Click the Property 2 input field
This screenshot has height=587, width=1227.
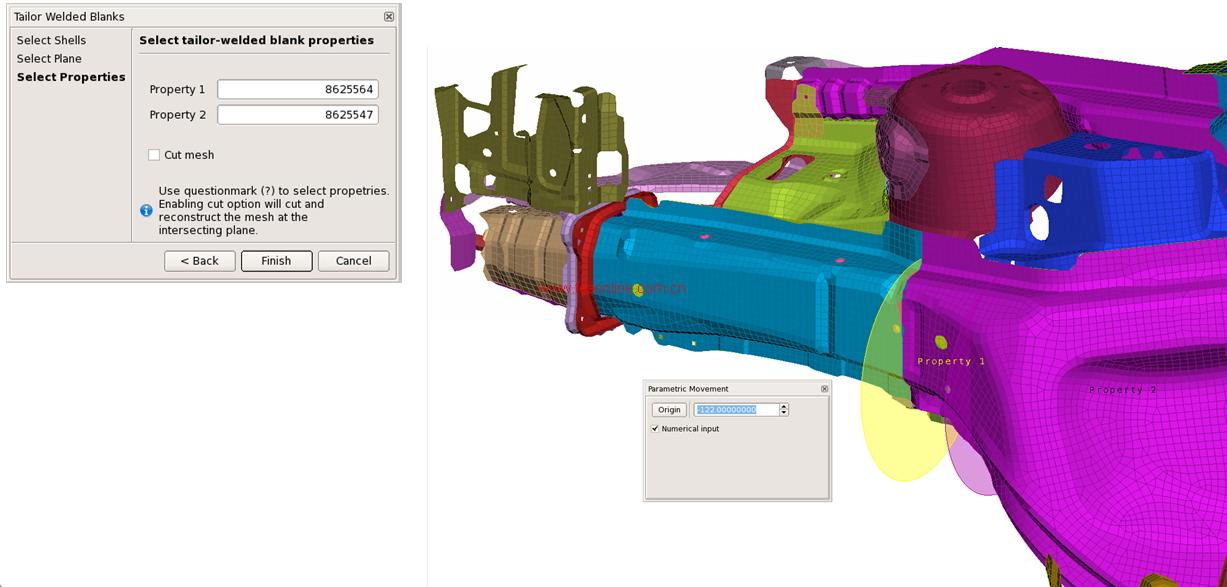[x=297, y=115]
